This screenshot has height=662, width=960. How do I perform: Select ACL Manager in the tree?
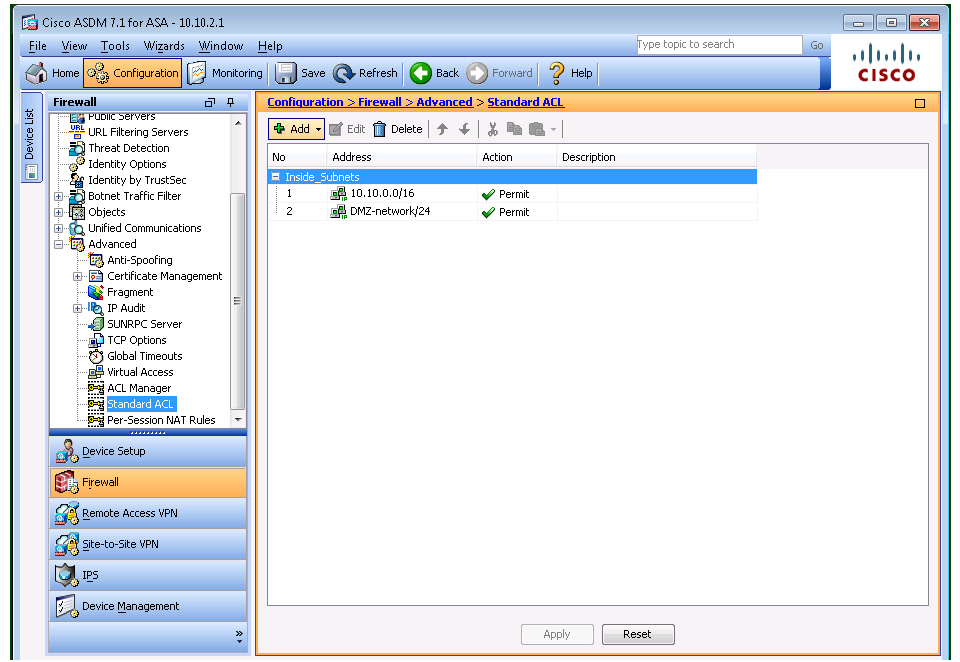[139, 388]
